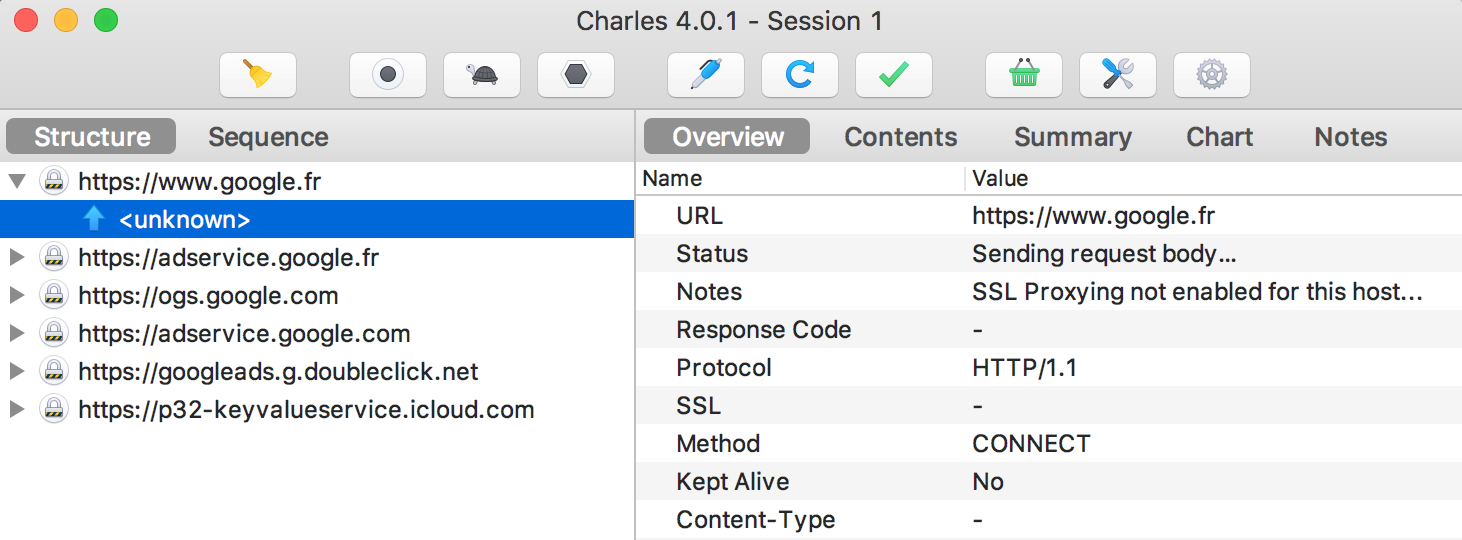Validate selected responses with the green checkmark
Screen dimensions: 1462x540
(x=894, y=75)
